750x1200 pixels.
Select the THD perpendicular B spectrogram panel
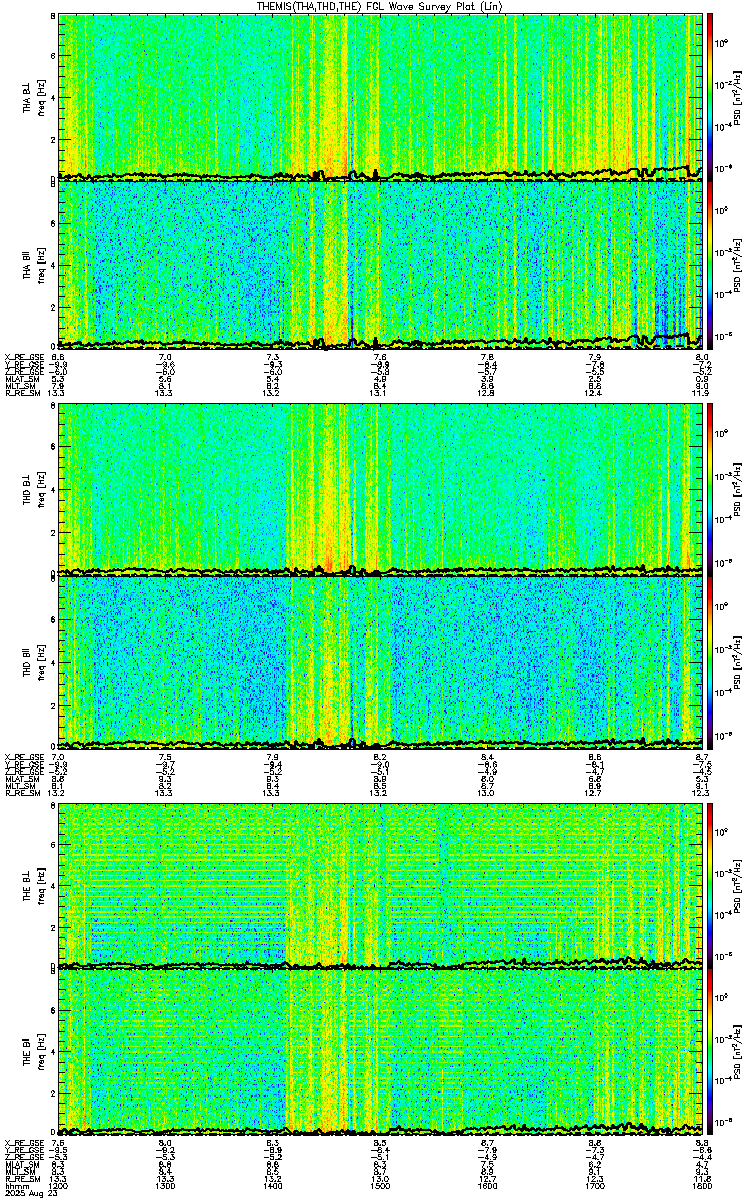tap(380, 491)
